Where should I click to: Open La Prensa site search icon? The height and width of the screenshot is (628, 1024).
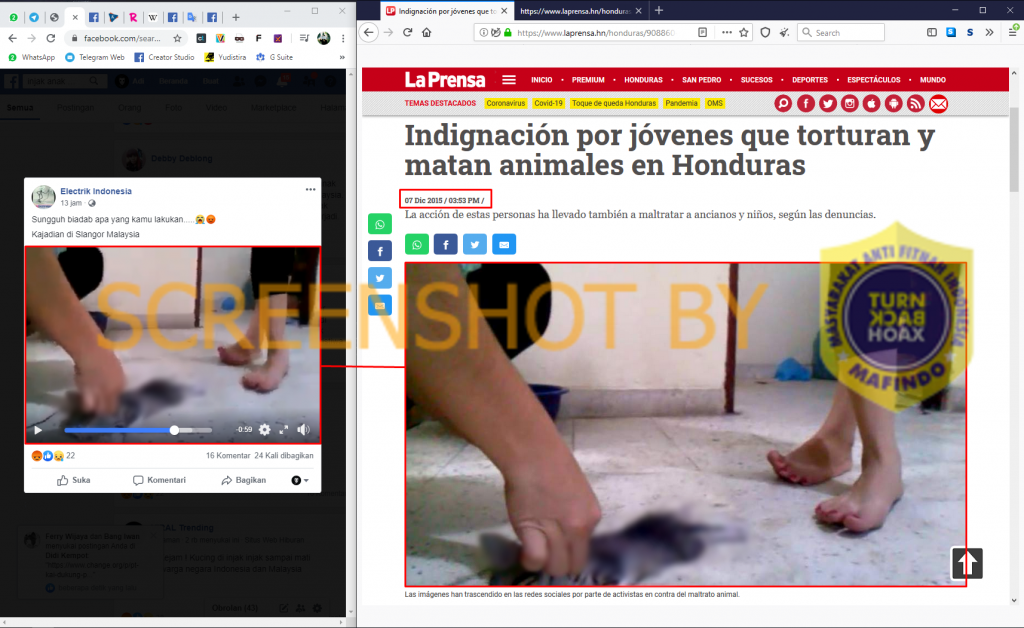[783, 104]
